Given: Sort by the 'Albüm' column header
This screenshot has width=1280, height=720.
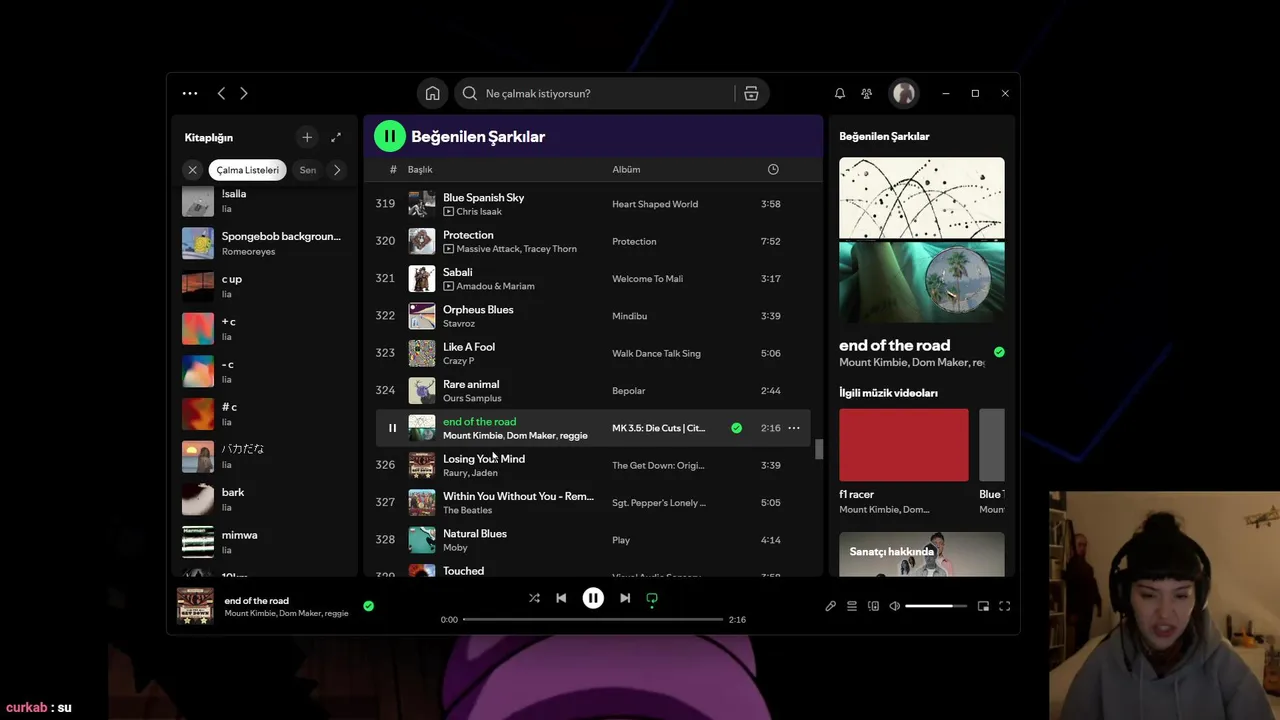Looking at the screenshot, I should [626, 169].
